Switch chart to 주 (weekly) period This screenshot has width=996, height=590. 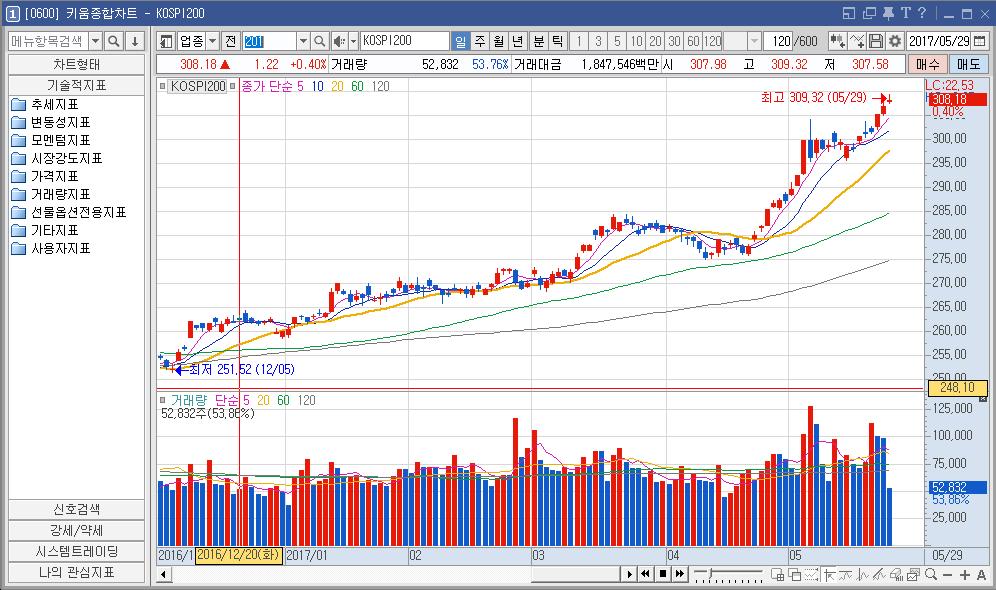click(x=479, y=41)
